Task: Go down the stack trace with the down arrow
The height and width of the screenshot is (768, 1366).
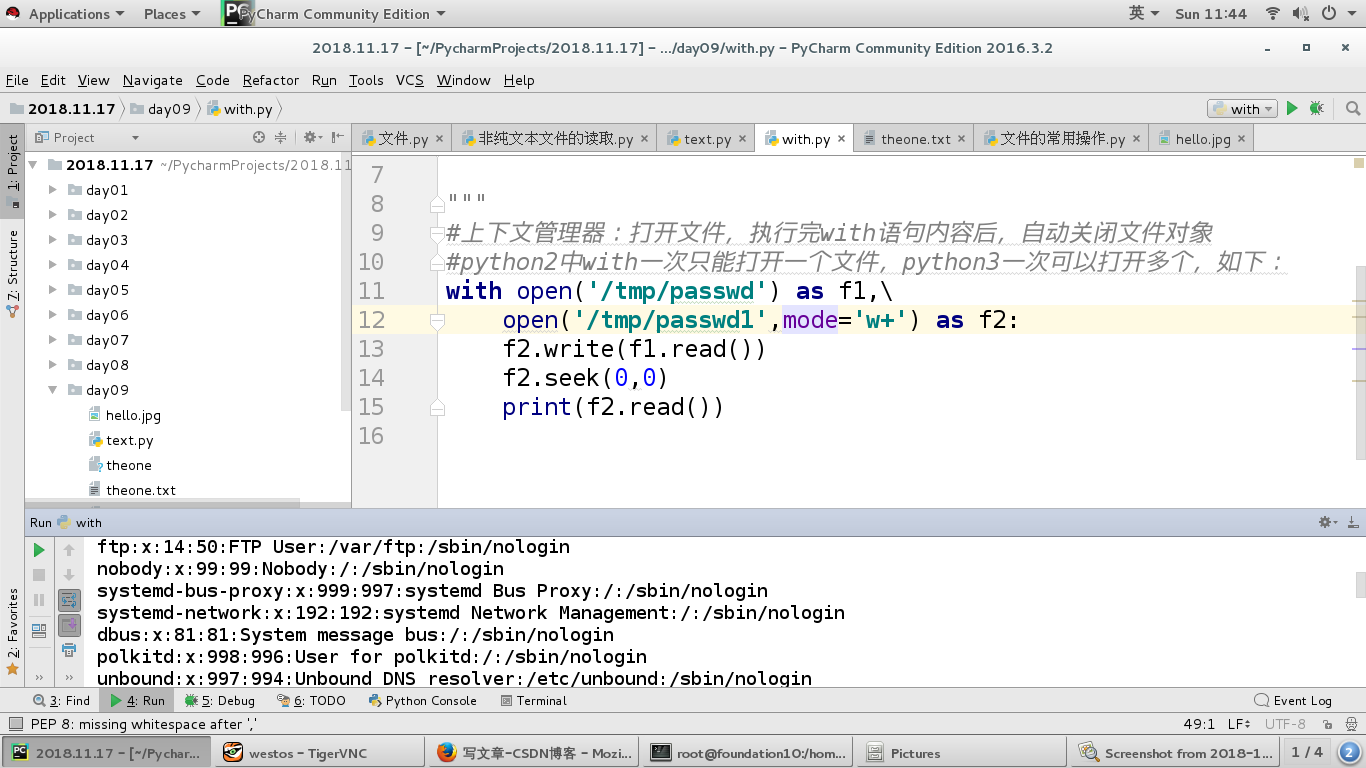Action: pyautogui.click(x=69, y=575)
